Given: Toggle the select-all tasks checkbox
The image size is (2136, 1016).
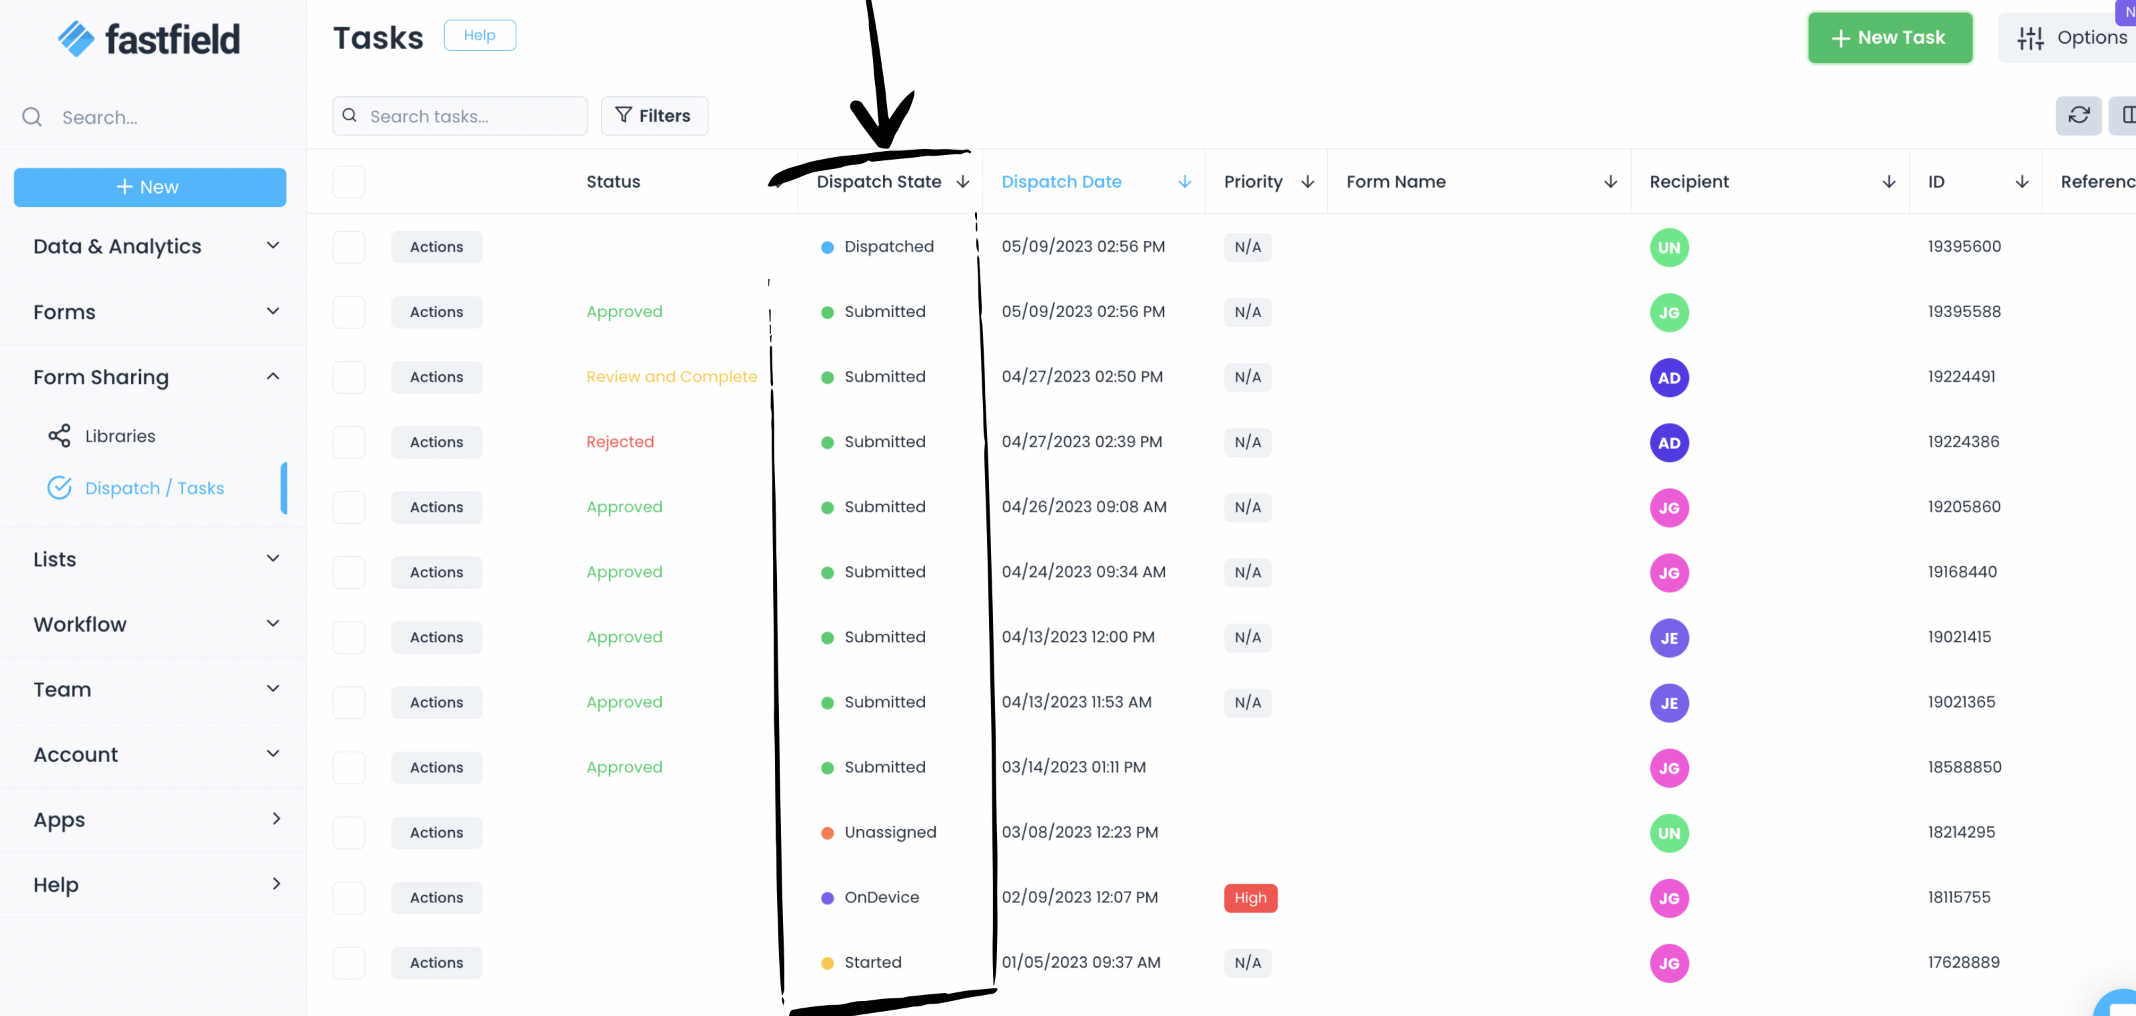Looking at the screenshot, I should point(349,182).
